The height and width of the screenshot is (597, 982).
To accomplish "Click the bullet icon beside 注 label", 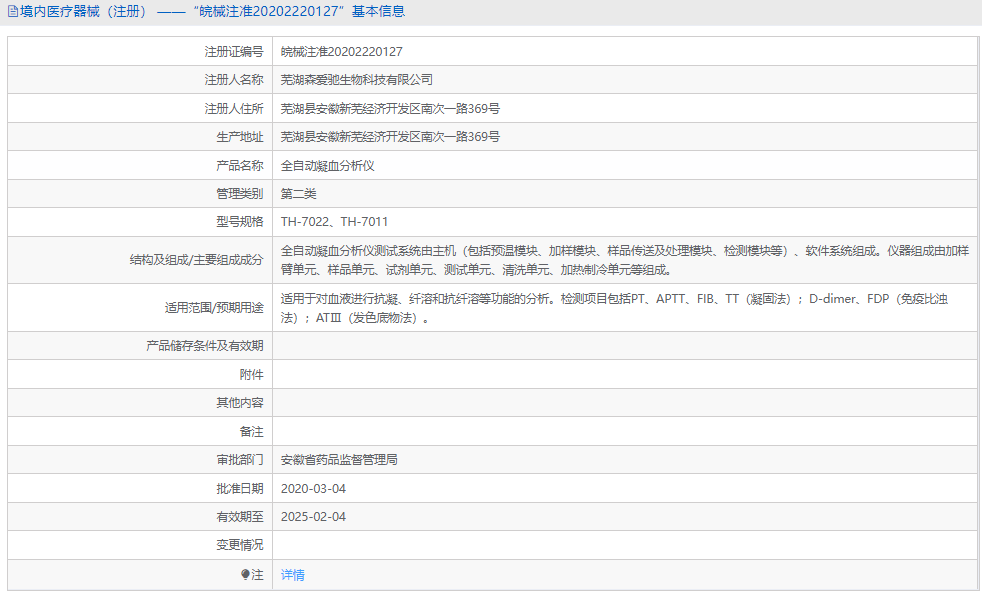I will [x=246, y=574].
